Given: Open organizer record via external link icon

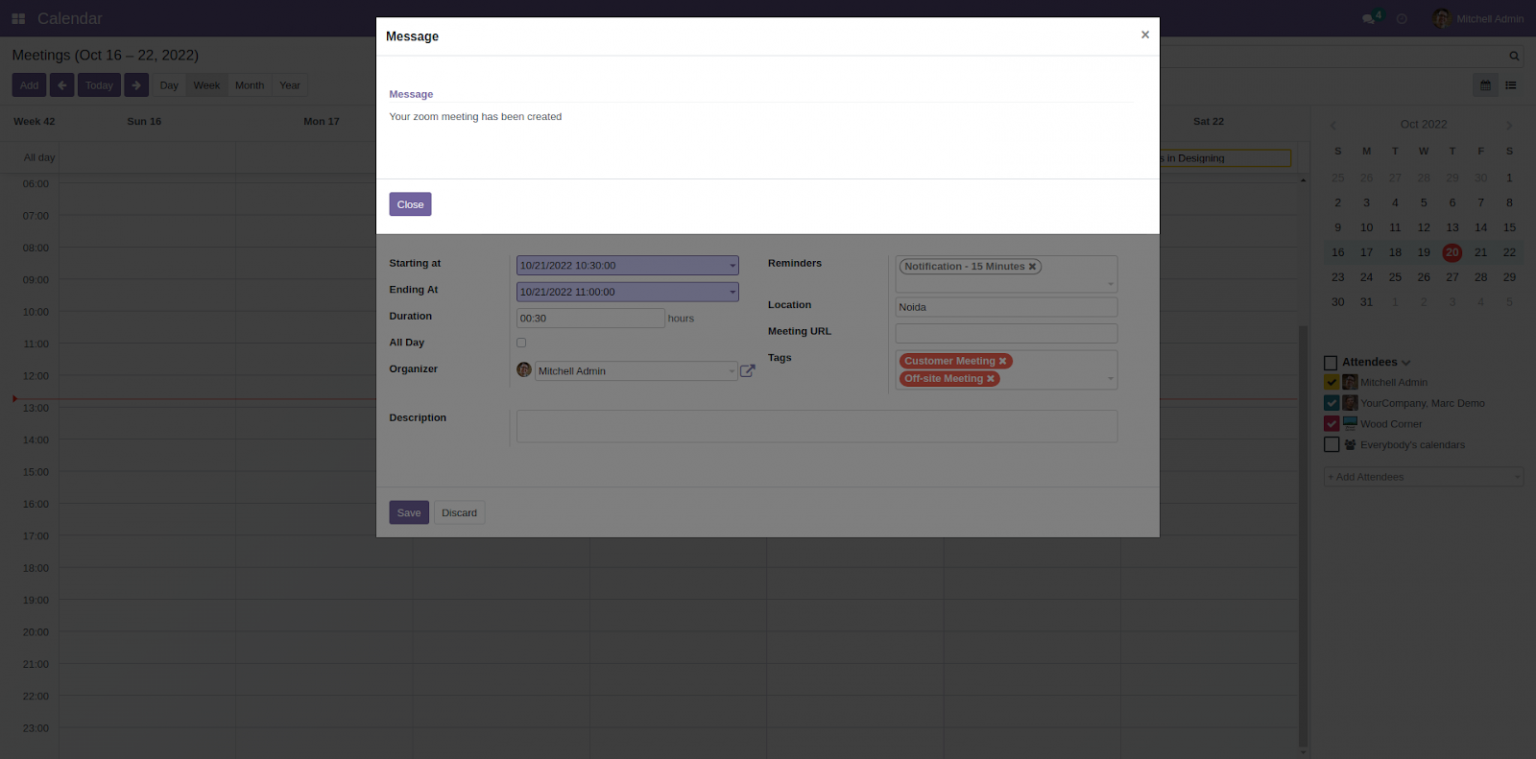Looking at the screenshot, I should [747, 370].
